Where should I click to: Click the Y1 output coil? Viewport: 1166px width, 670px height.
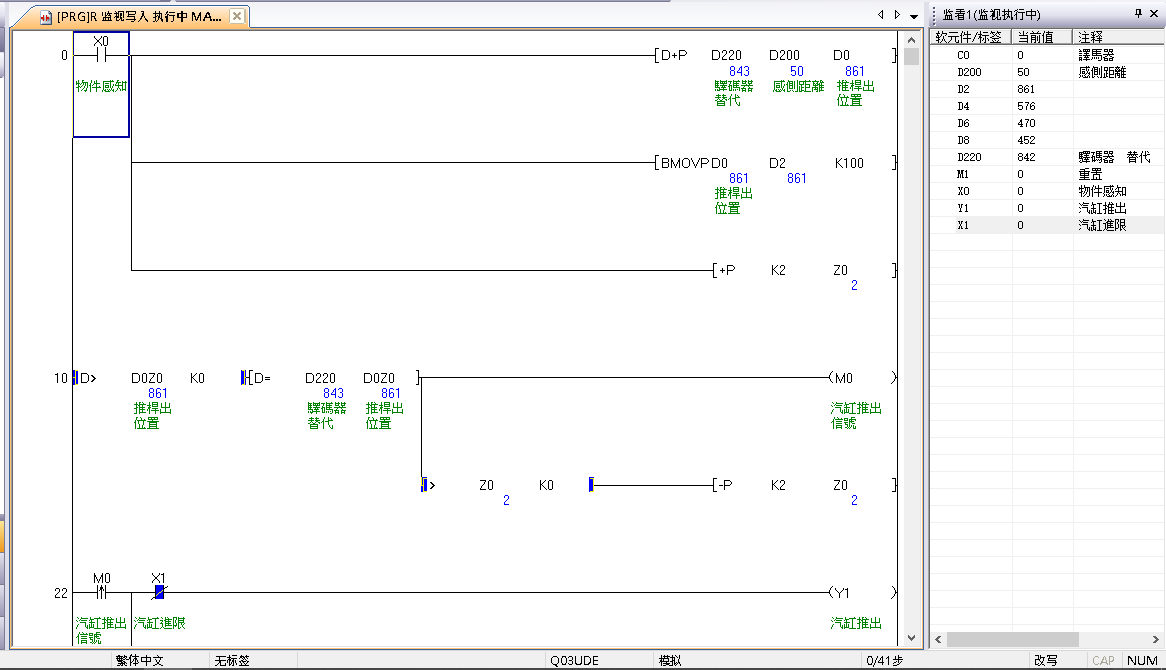click(x=841, y=593)
